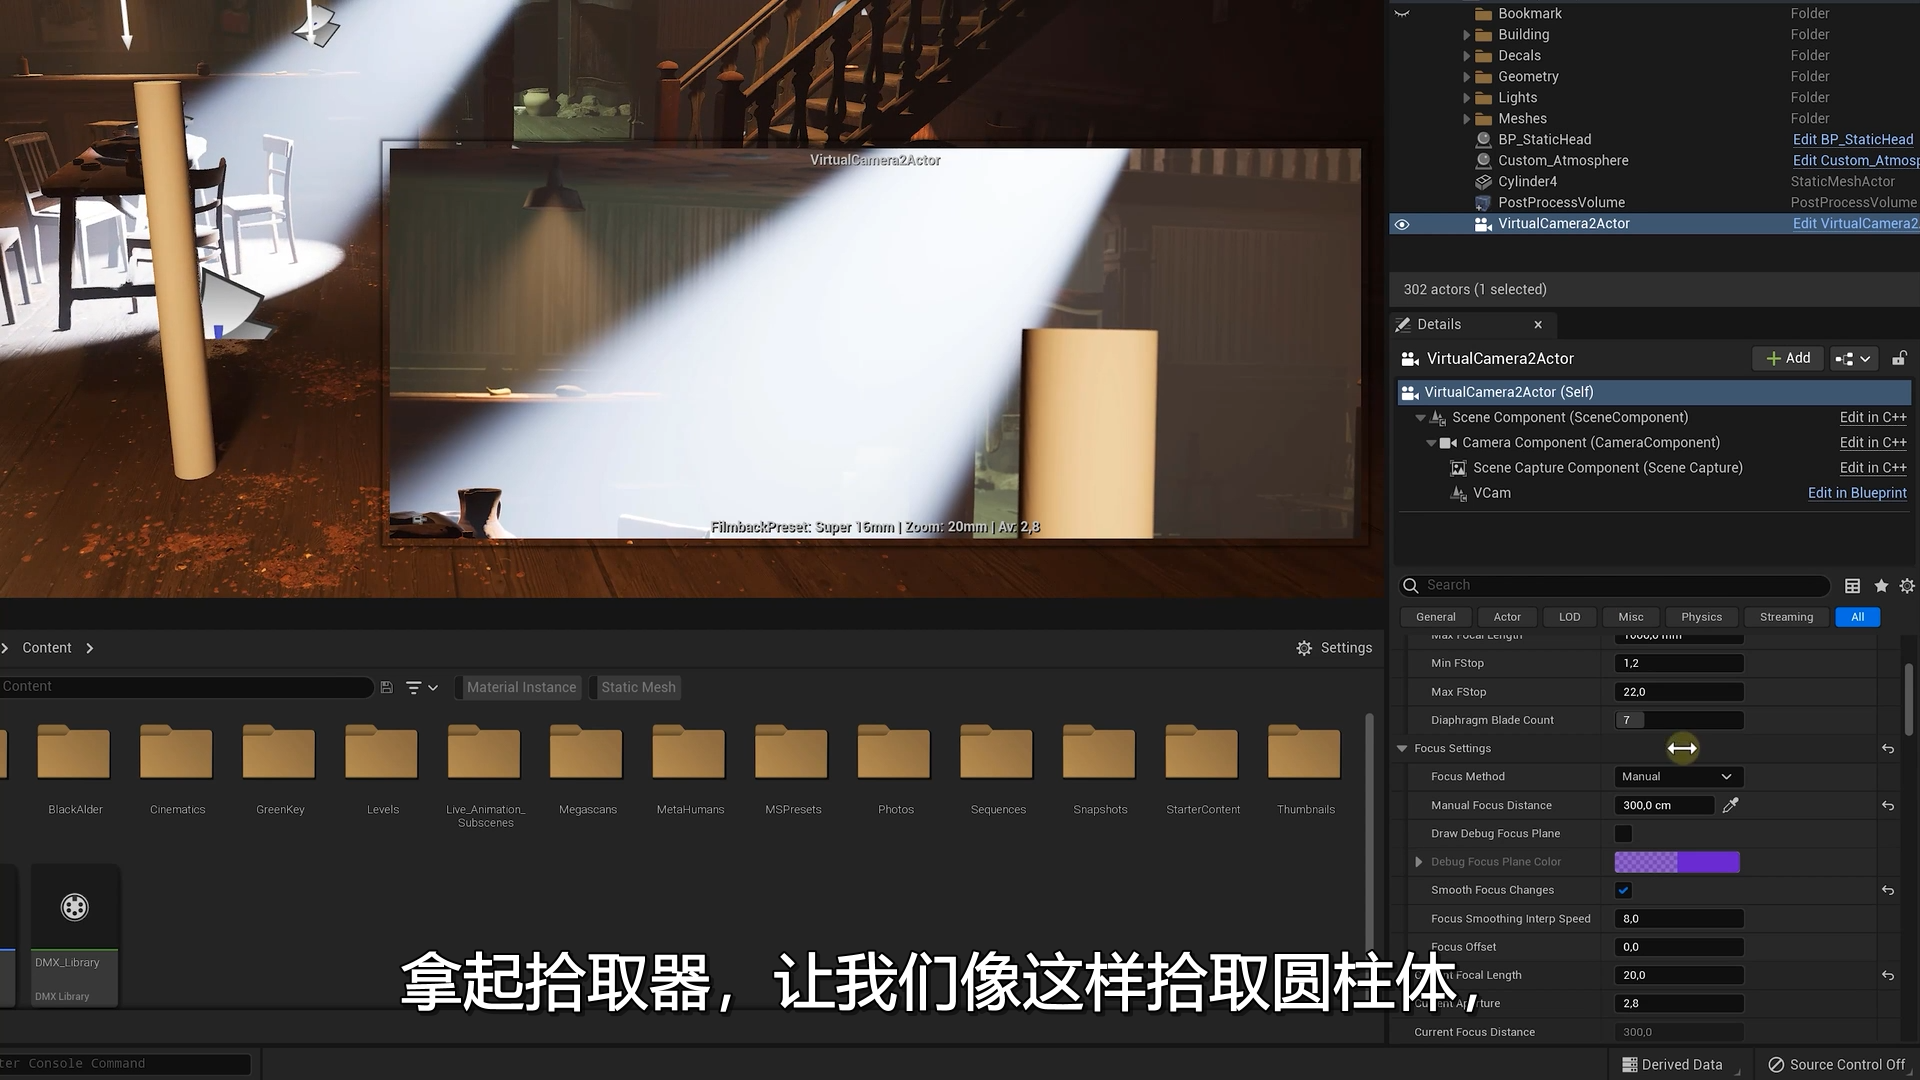Expand the Lights folder in Outliner
The height and width of the screenshot is (1080, 1920).
pos(1467,98)
